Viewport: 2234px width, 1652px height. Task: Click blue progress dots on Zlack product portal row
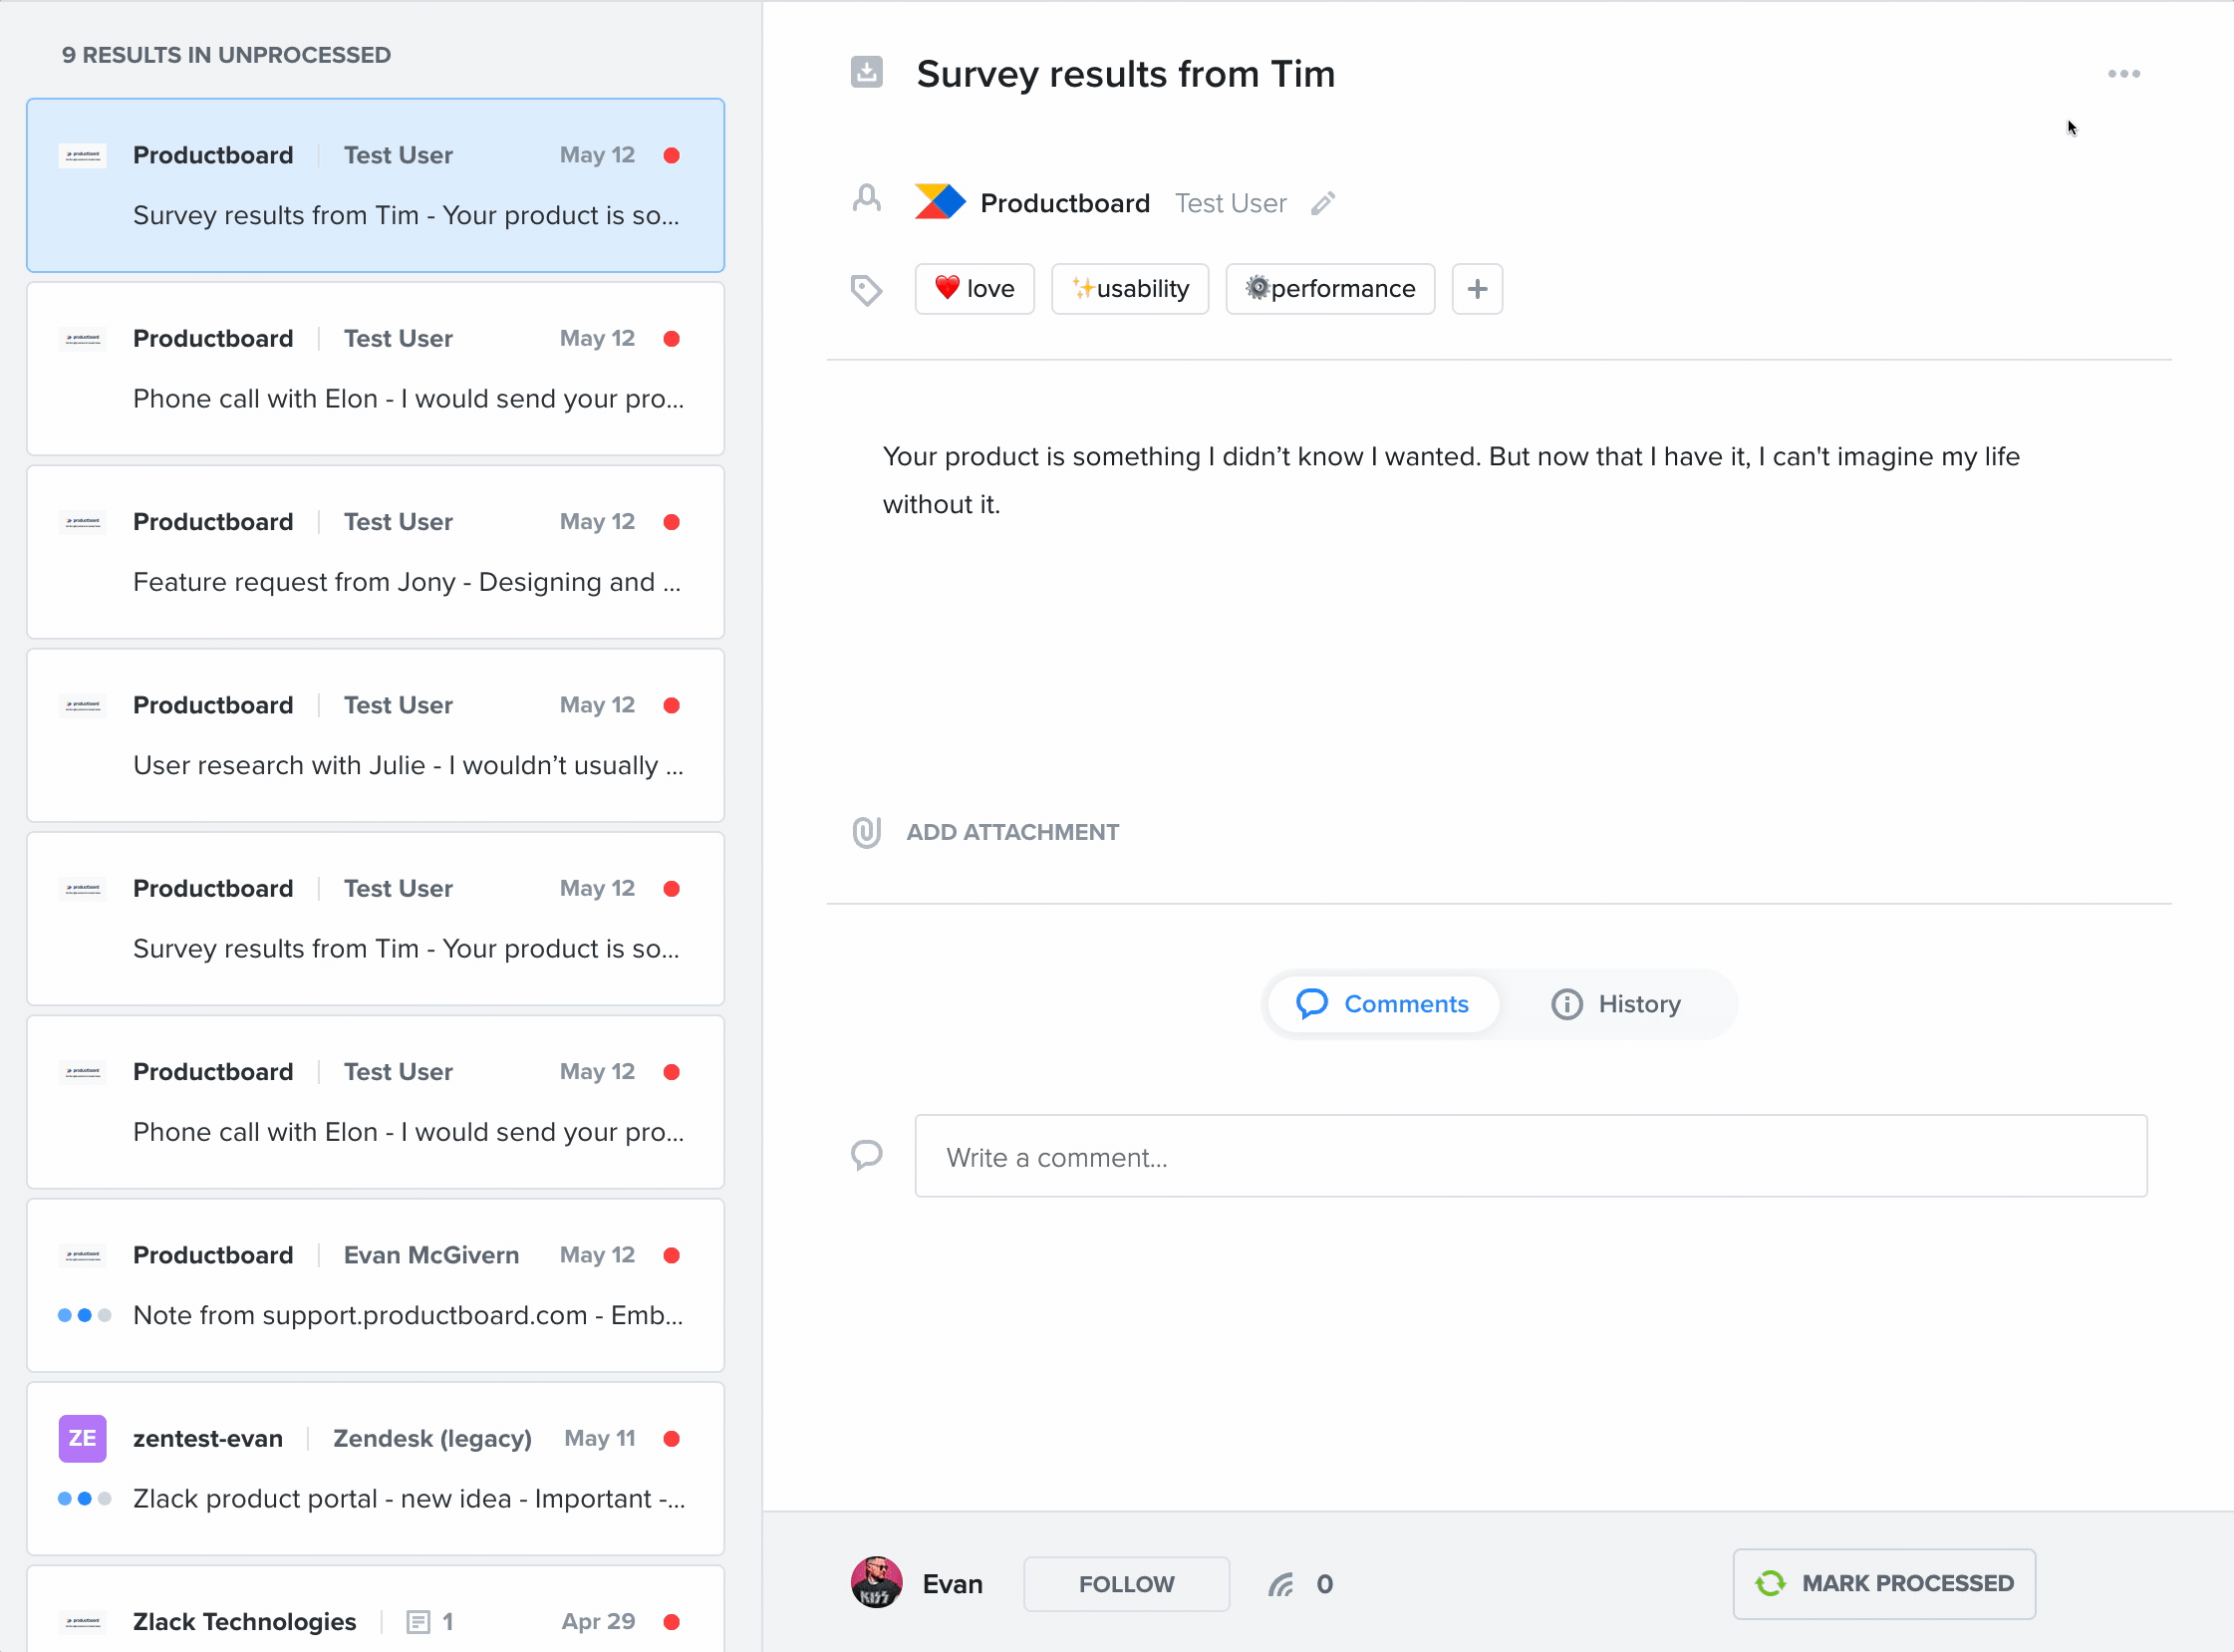pos(84,1498)
